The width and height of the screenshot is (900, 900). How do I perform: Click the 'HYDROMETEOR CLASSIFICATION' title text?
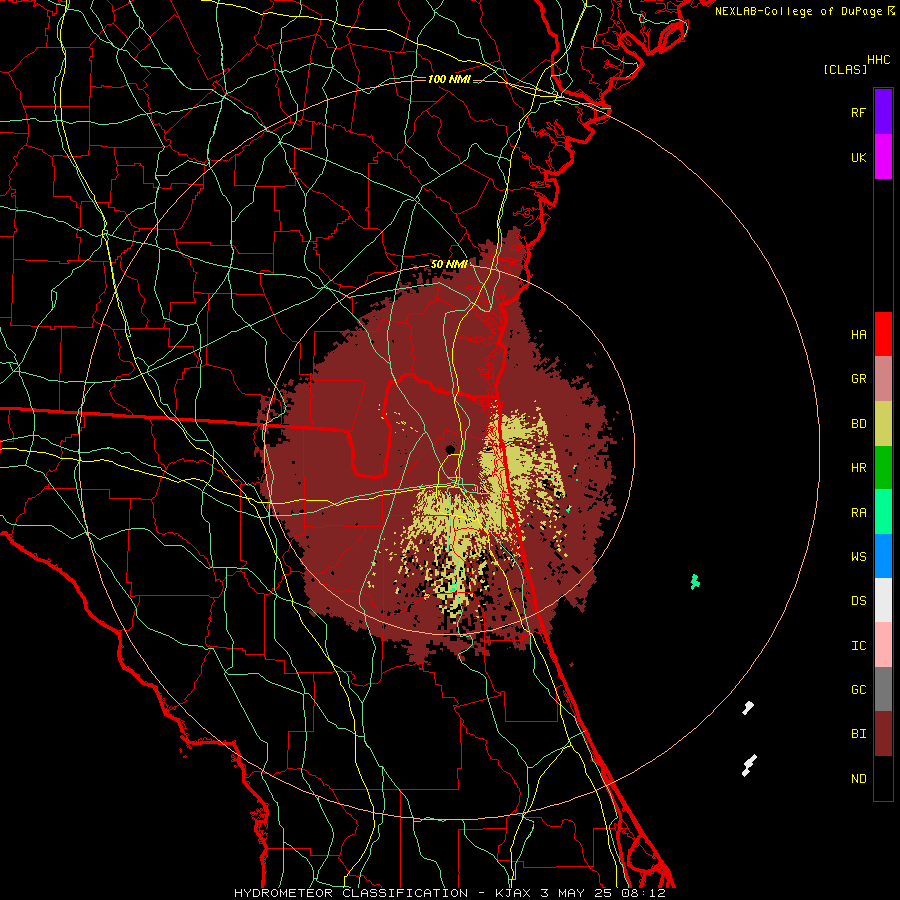point(351,893)
